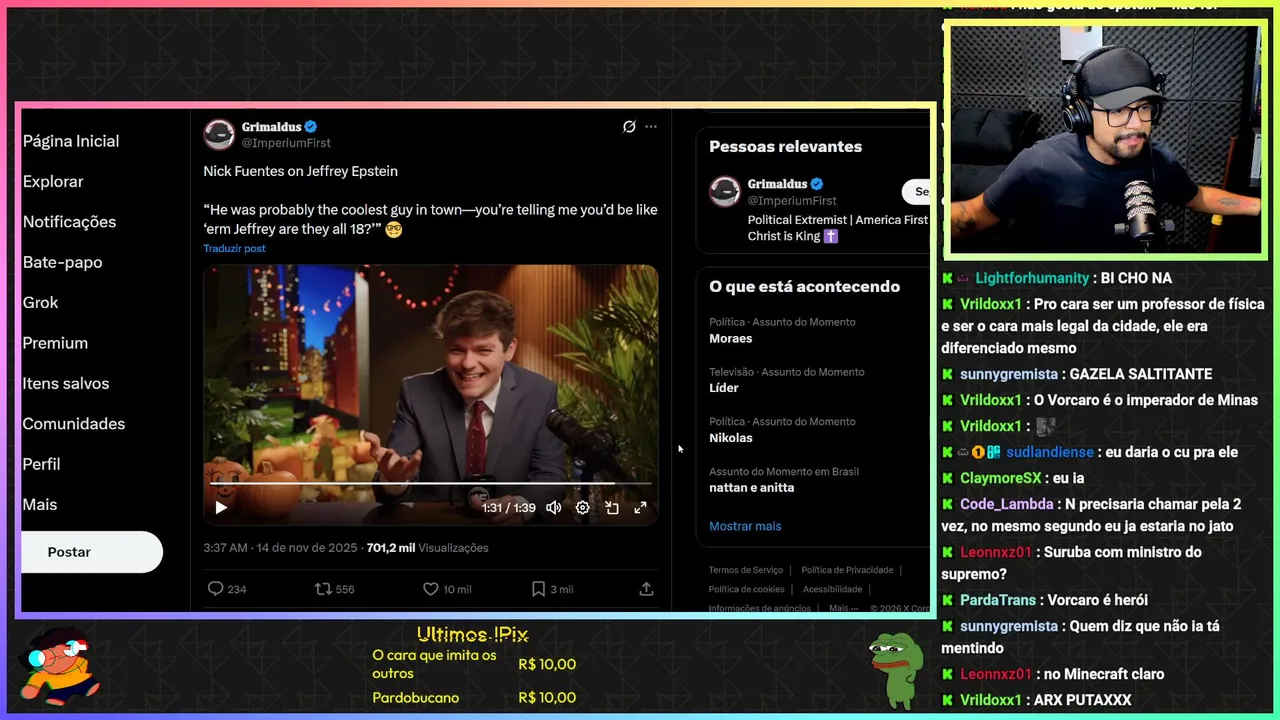Click the post timestamp 3:37 AM
The height and width of the screenshot is (720, 1280).
[280, 548]
